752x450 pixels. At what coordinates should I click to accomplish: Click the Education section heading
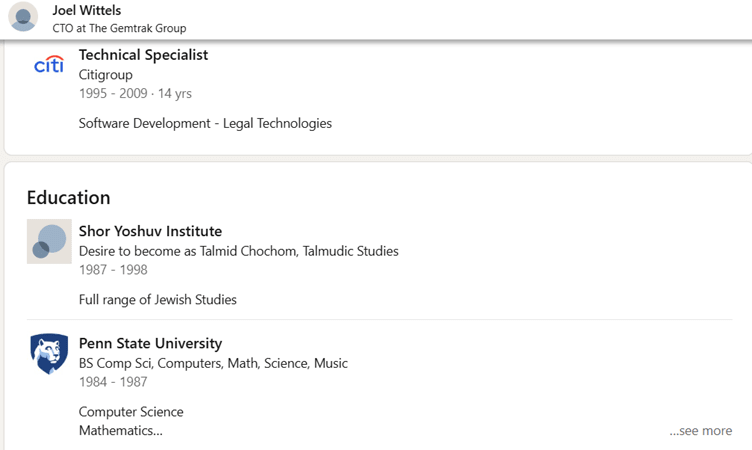pyautogui.click(x=68, y=197)
